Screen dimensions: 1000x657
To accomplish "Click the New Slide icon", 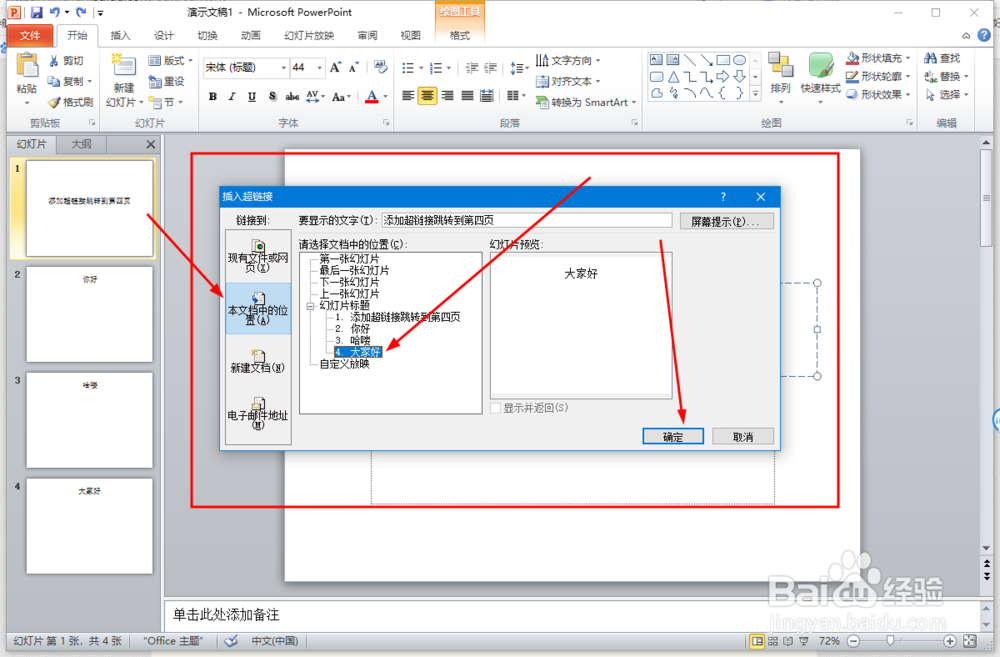I will (x=123, y=66).
